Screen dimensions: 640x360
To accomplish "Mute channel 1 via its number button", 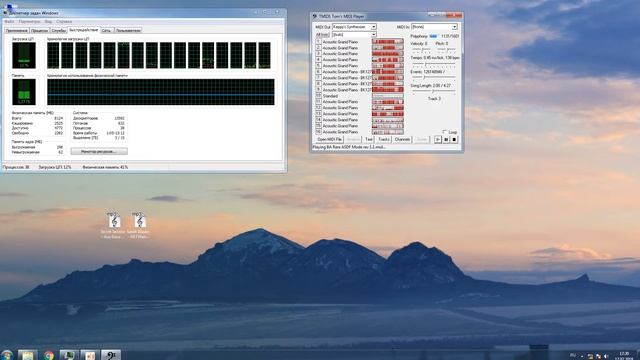I will point(318,42).
